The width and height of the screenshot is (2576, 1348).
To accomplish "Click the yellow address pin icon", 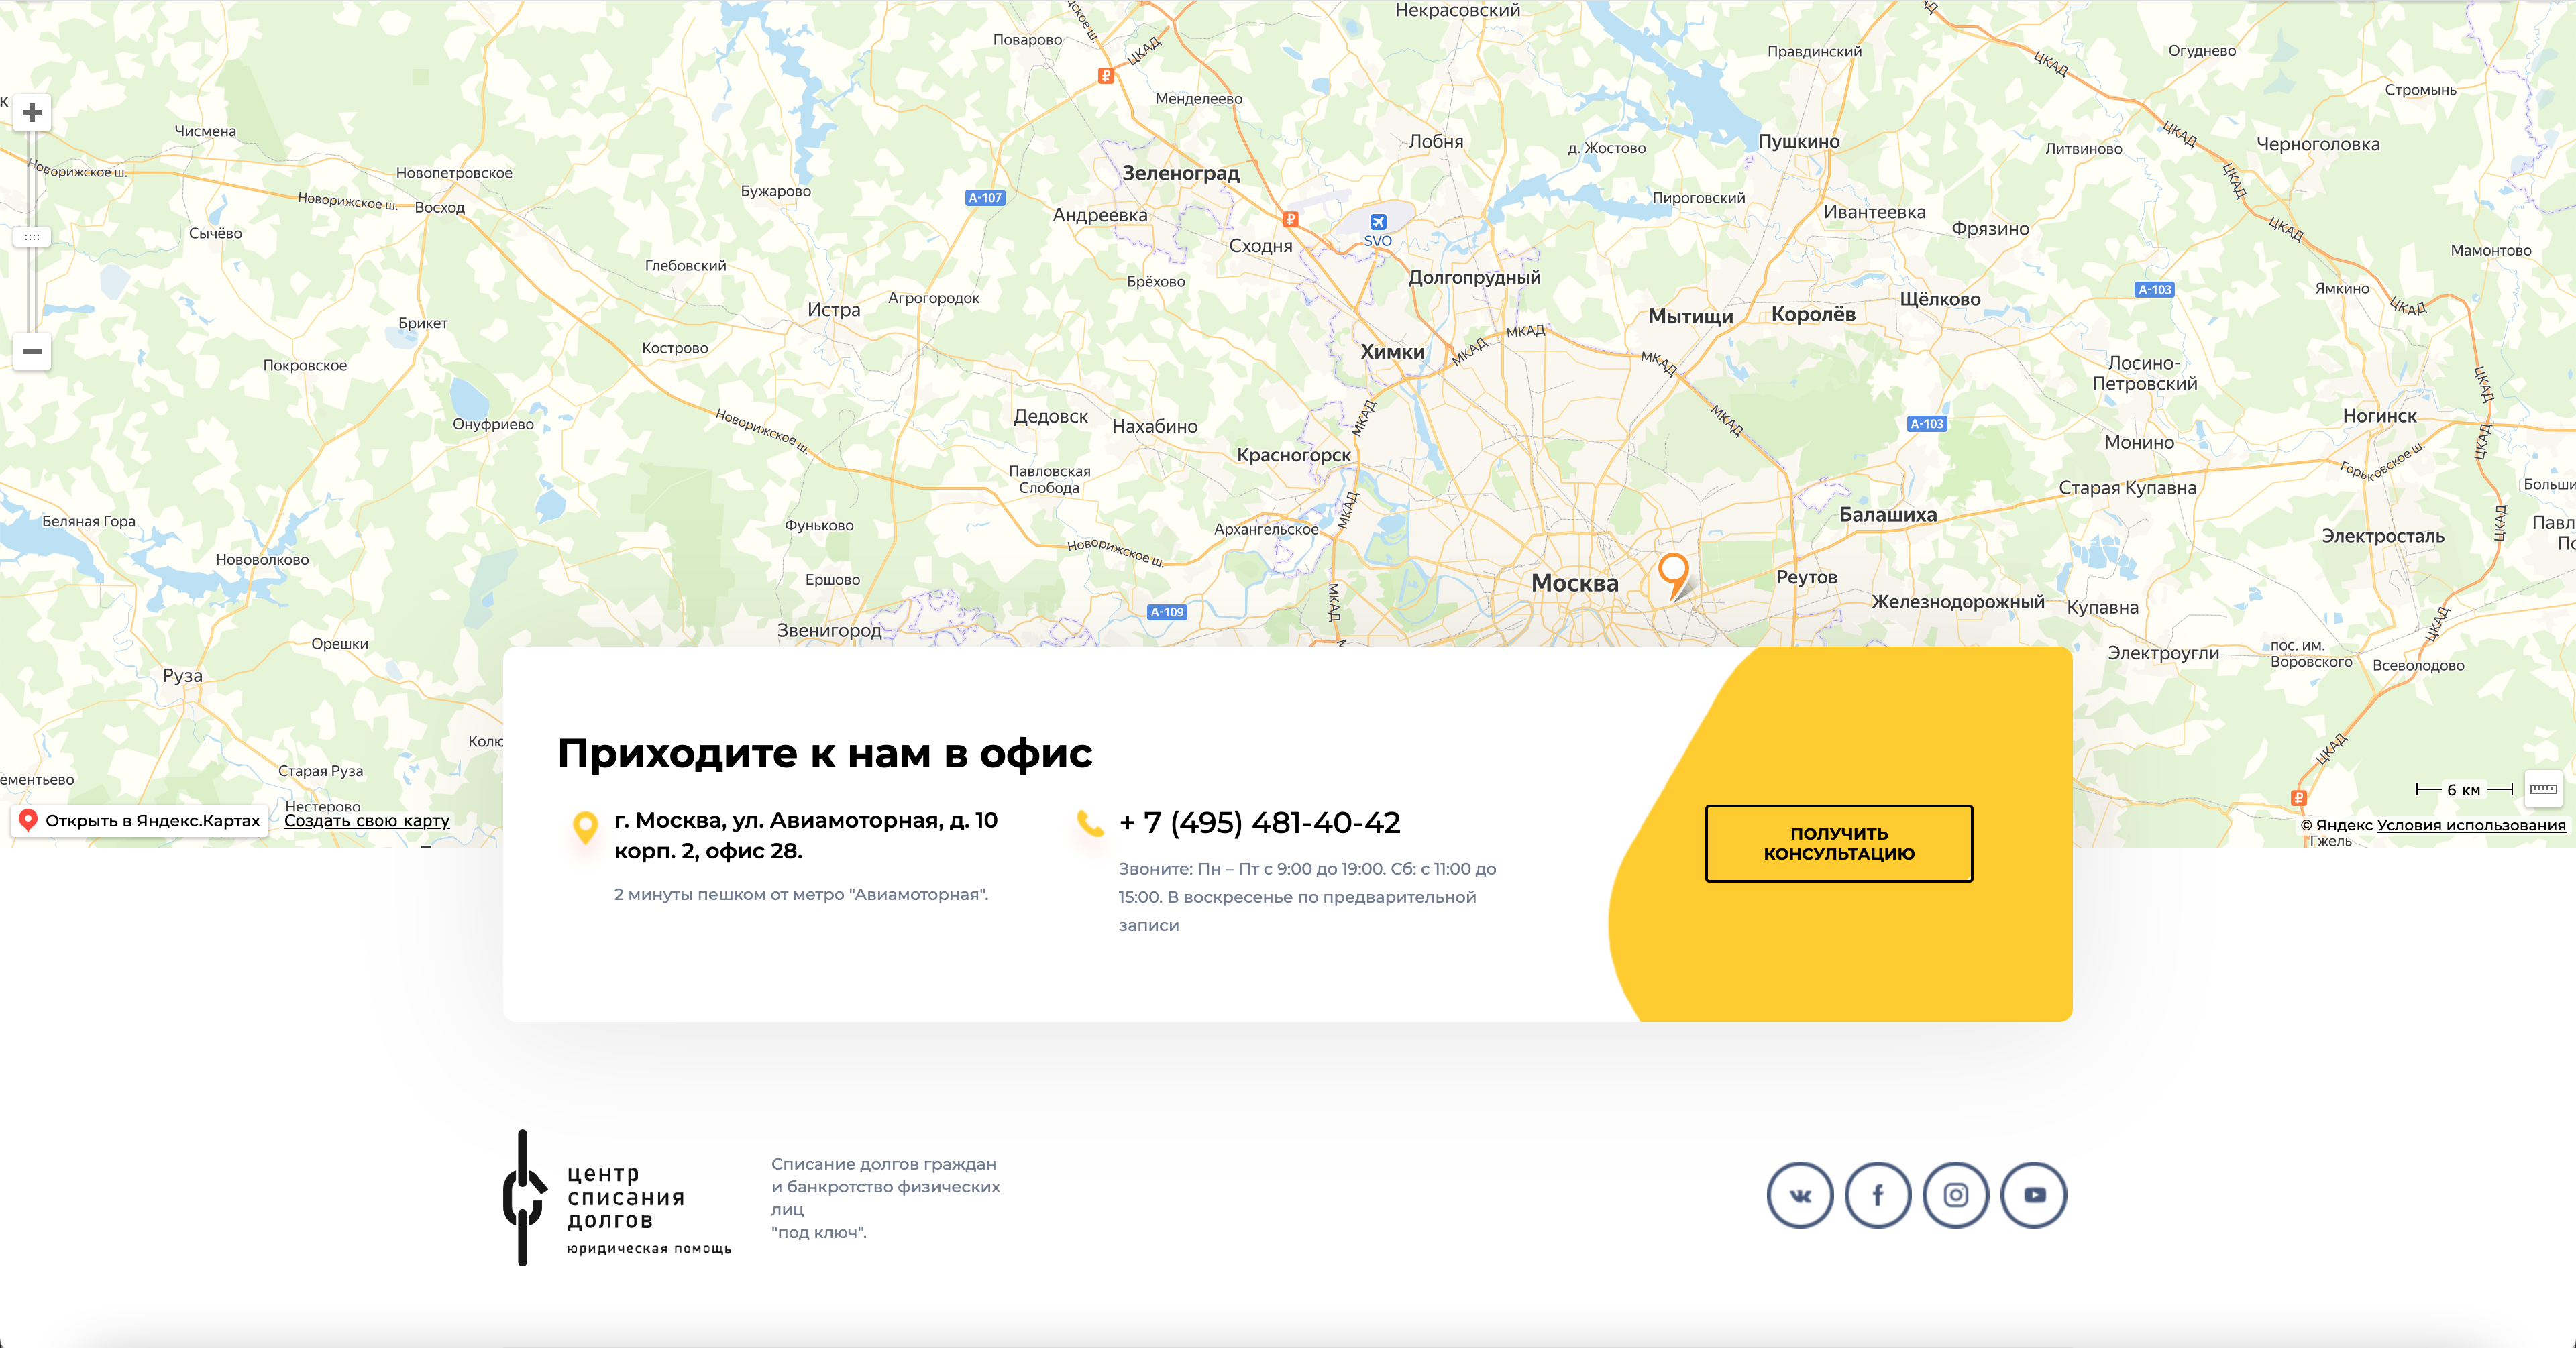I will [x=585, y=828].
